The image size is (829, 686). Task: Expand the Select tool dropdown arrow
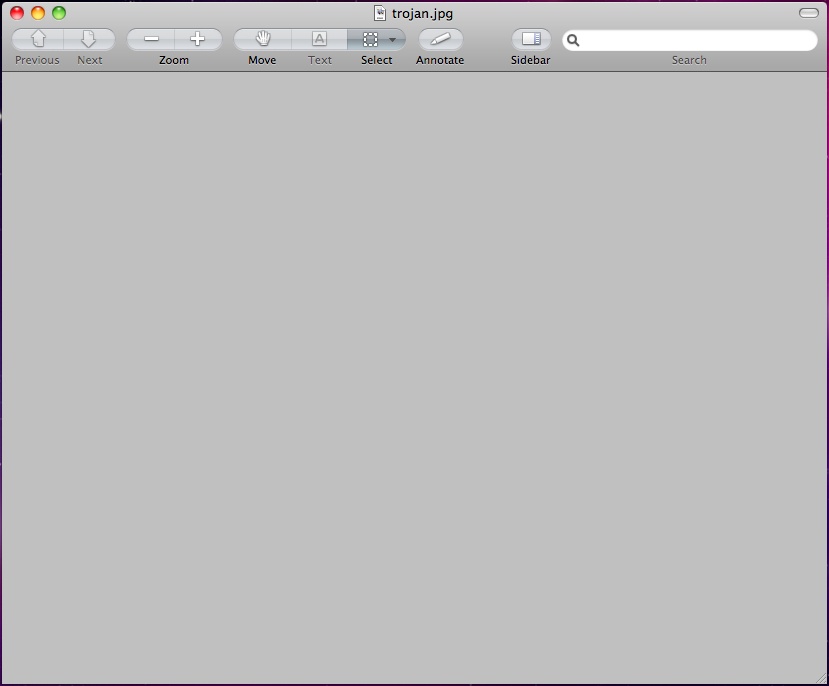(x=393, y=40)
